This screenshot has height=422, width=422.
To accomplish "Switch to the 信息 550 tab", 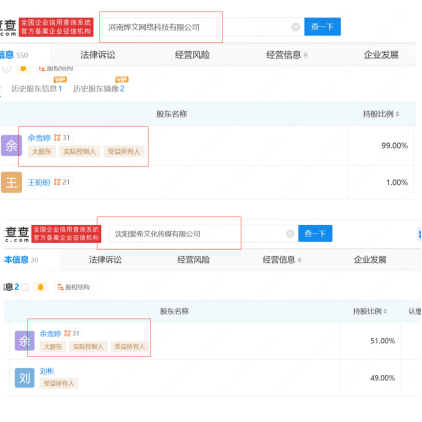I will coord(14,55).
